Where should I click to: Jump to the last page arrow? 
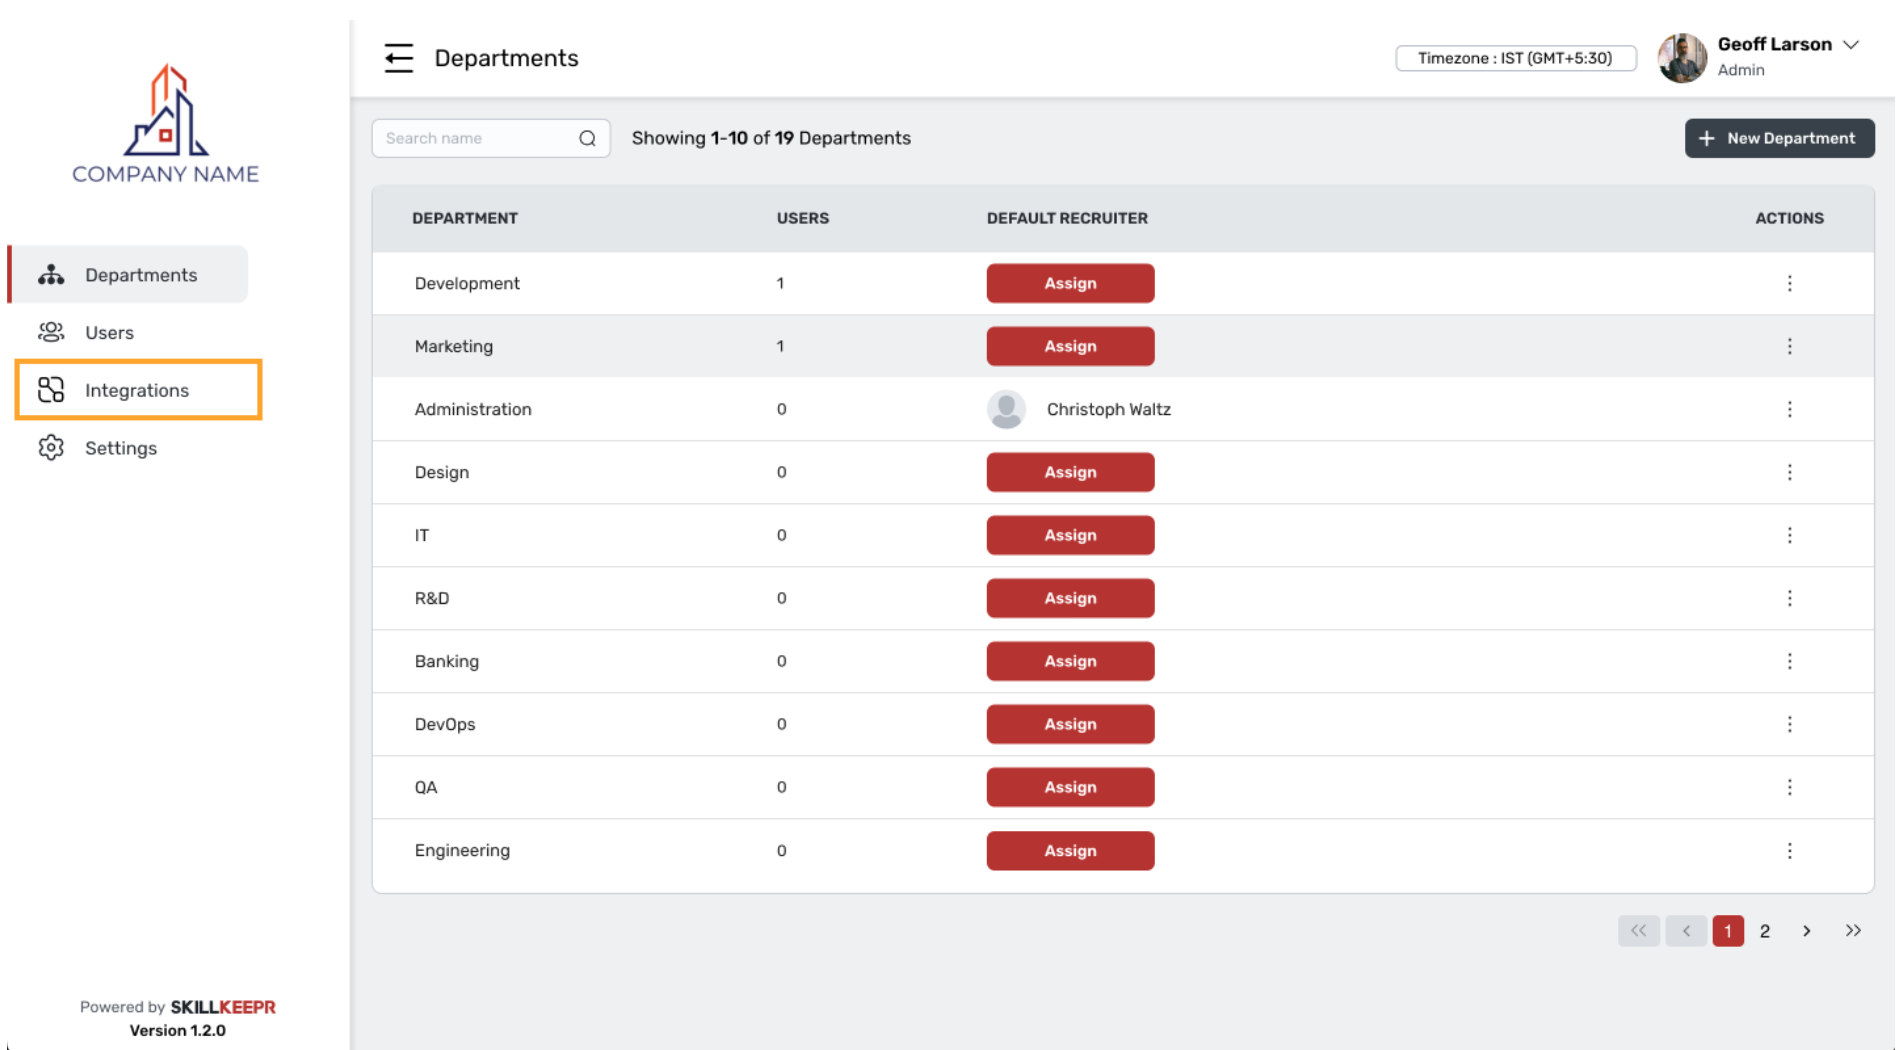[x=1853, y=931]
